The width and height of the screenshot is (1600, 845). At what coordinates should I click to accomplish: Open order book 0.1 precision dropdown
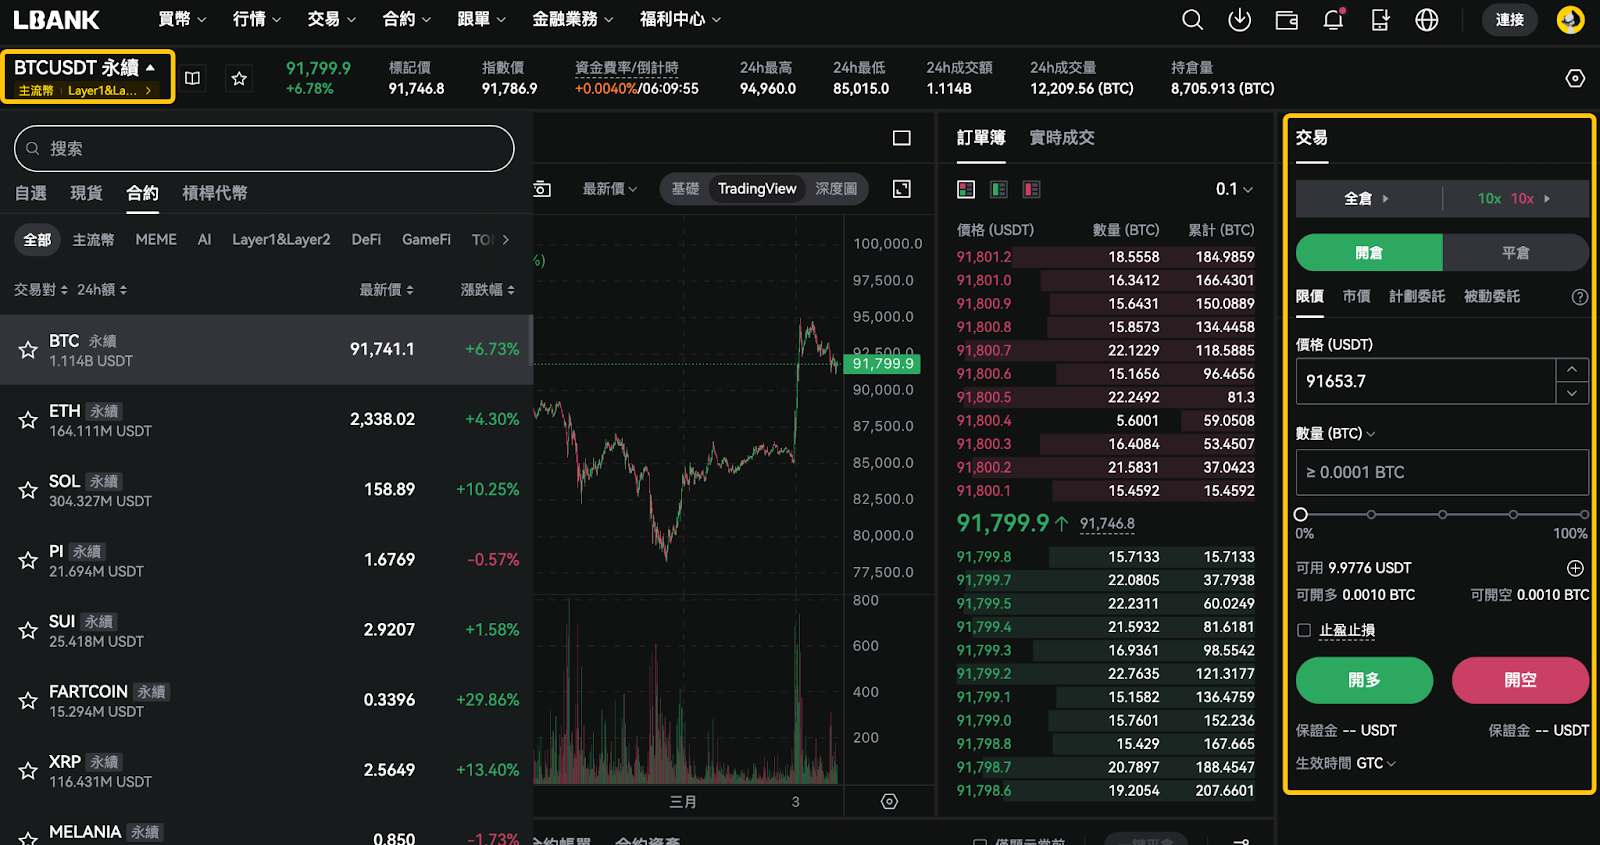click(1234, 189)
